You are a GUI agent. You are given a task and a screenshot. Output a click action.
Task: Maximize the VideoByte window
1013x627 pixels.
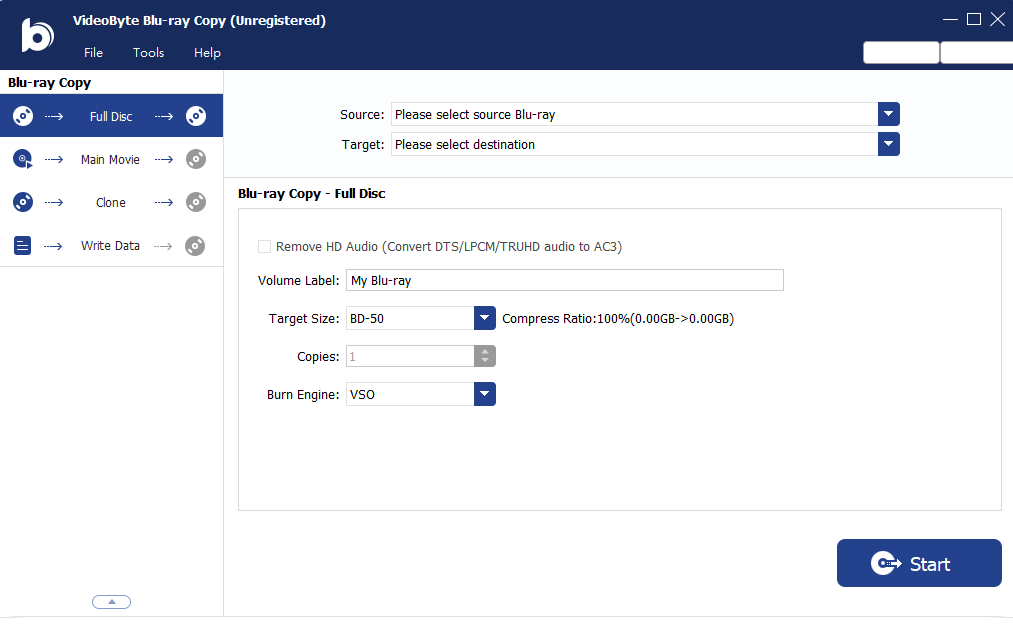(x=974, y=19)
